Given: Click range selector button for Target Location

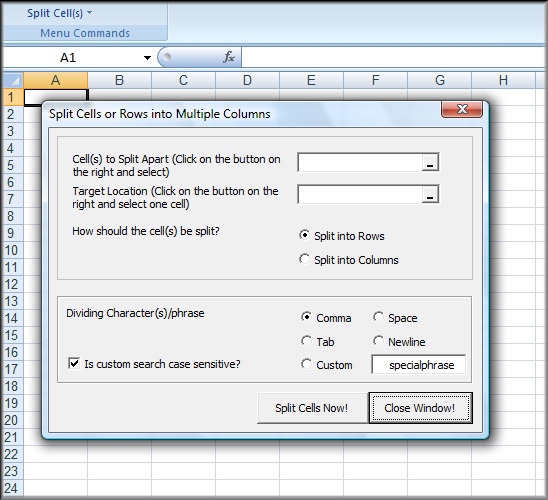Looking at the screenshot, I should [430, 195].
